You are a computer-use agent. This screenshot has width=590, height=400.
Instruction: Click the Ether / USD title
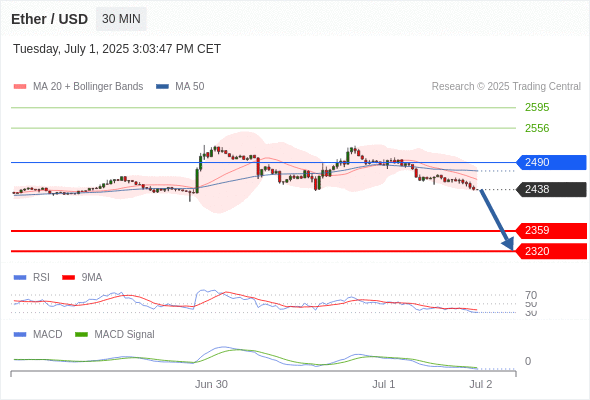pos(49,19)
